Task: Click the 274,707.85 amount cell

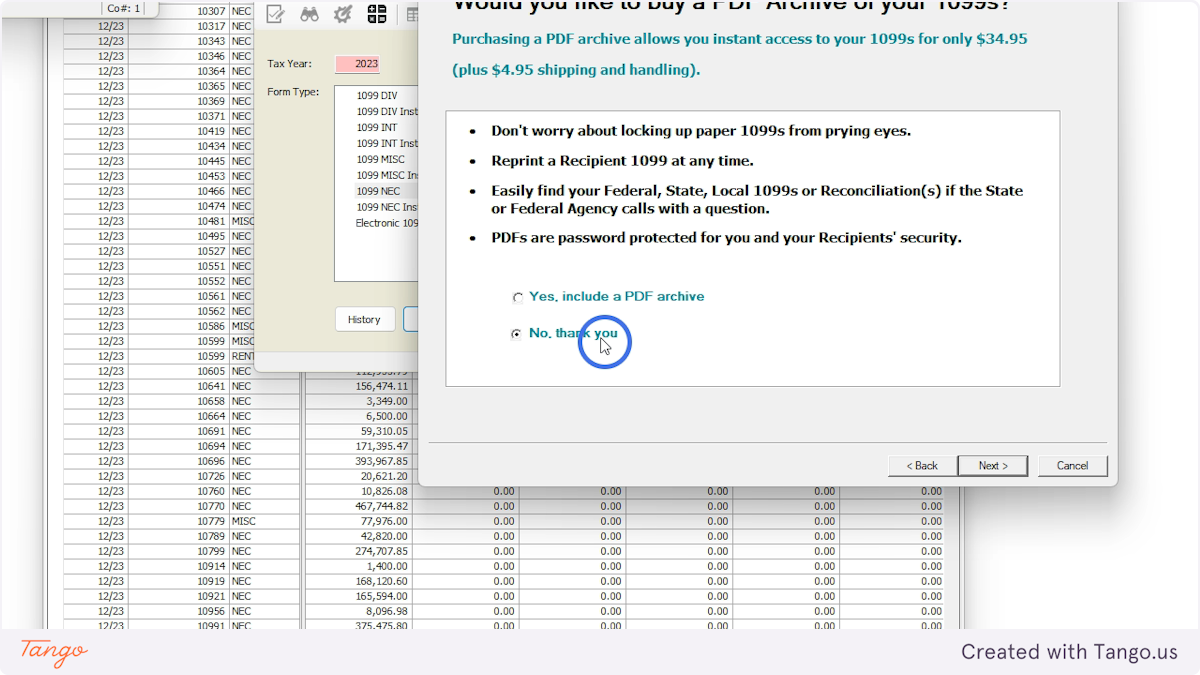Action: point(359,551)
